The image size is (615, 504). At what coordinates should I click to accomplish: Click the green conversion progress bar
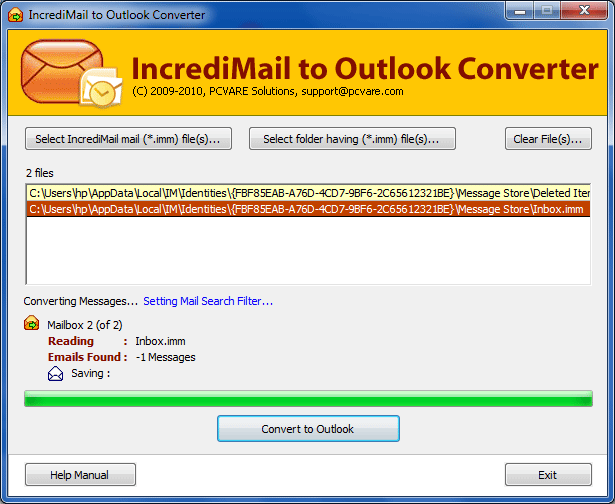[x=308, y=398]
